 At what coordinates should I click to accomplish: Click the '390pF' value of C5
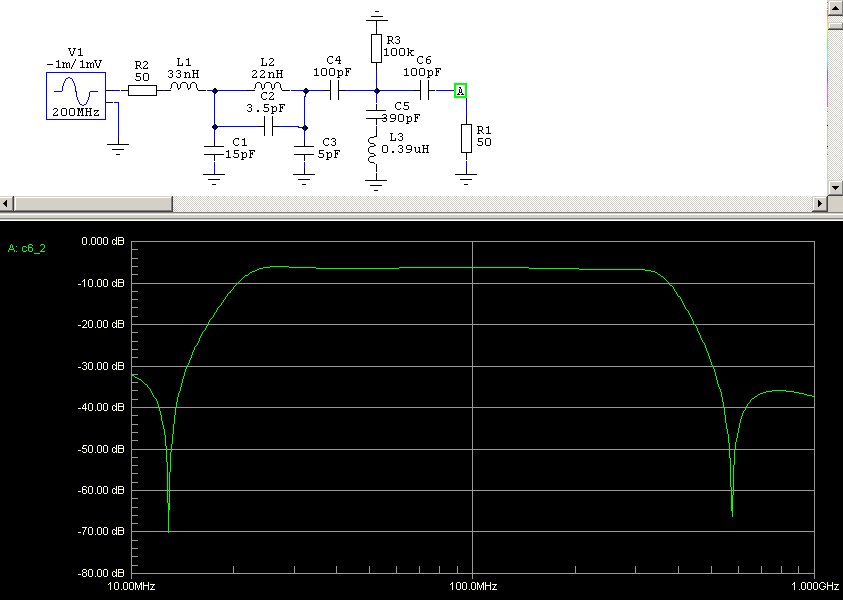coord(401,118)
